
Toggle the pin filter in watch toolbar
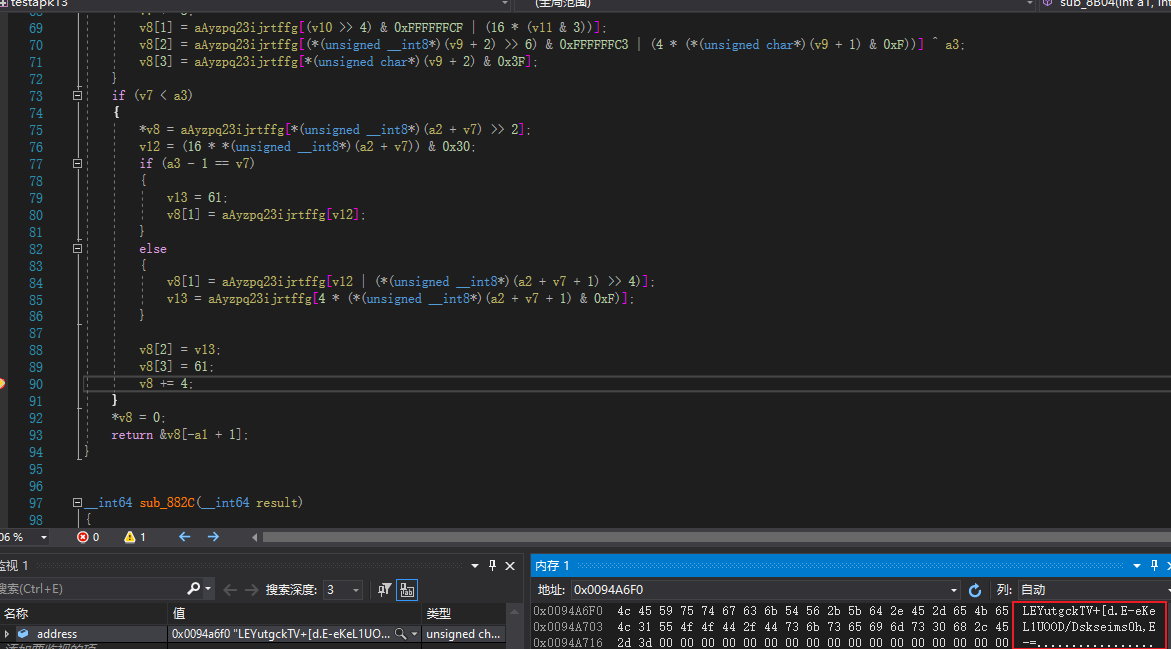(384, 590)
